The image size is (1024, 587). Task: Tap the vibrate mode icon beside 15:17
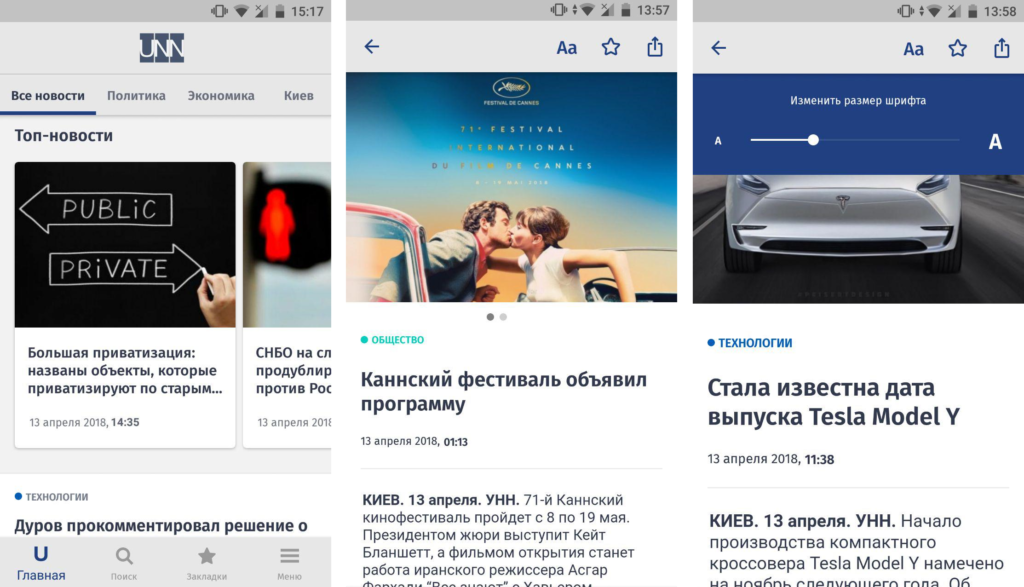pyautogui.click(x=219, y=11)
